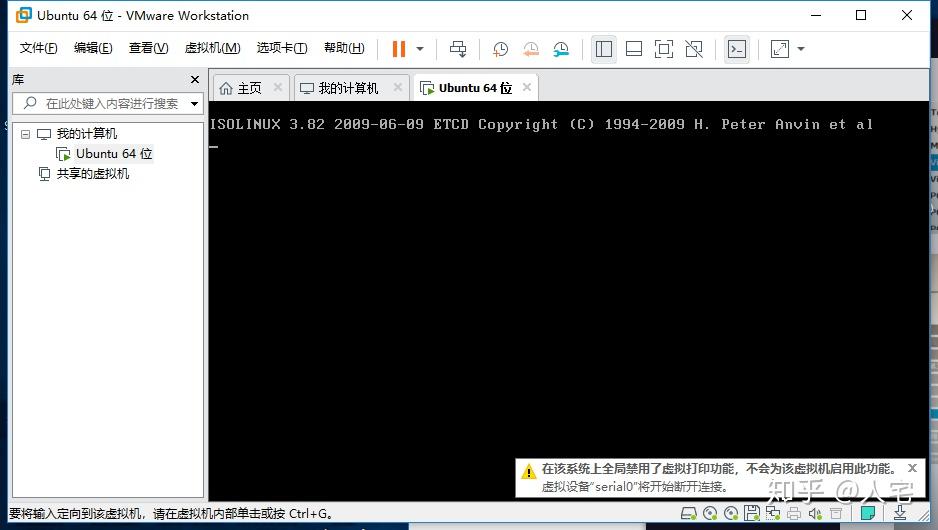Toggle the thumbnail bar view button
The width and height of the screenshot is (938, 530).
pos(633,49)
